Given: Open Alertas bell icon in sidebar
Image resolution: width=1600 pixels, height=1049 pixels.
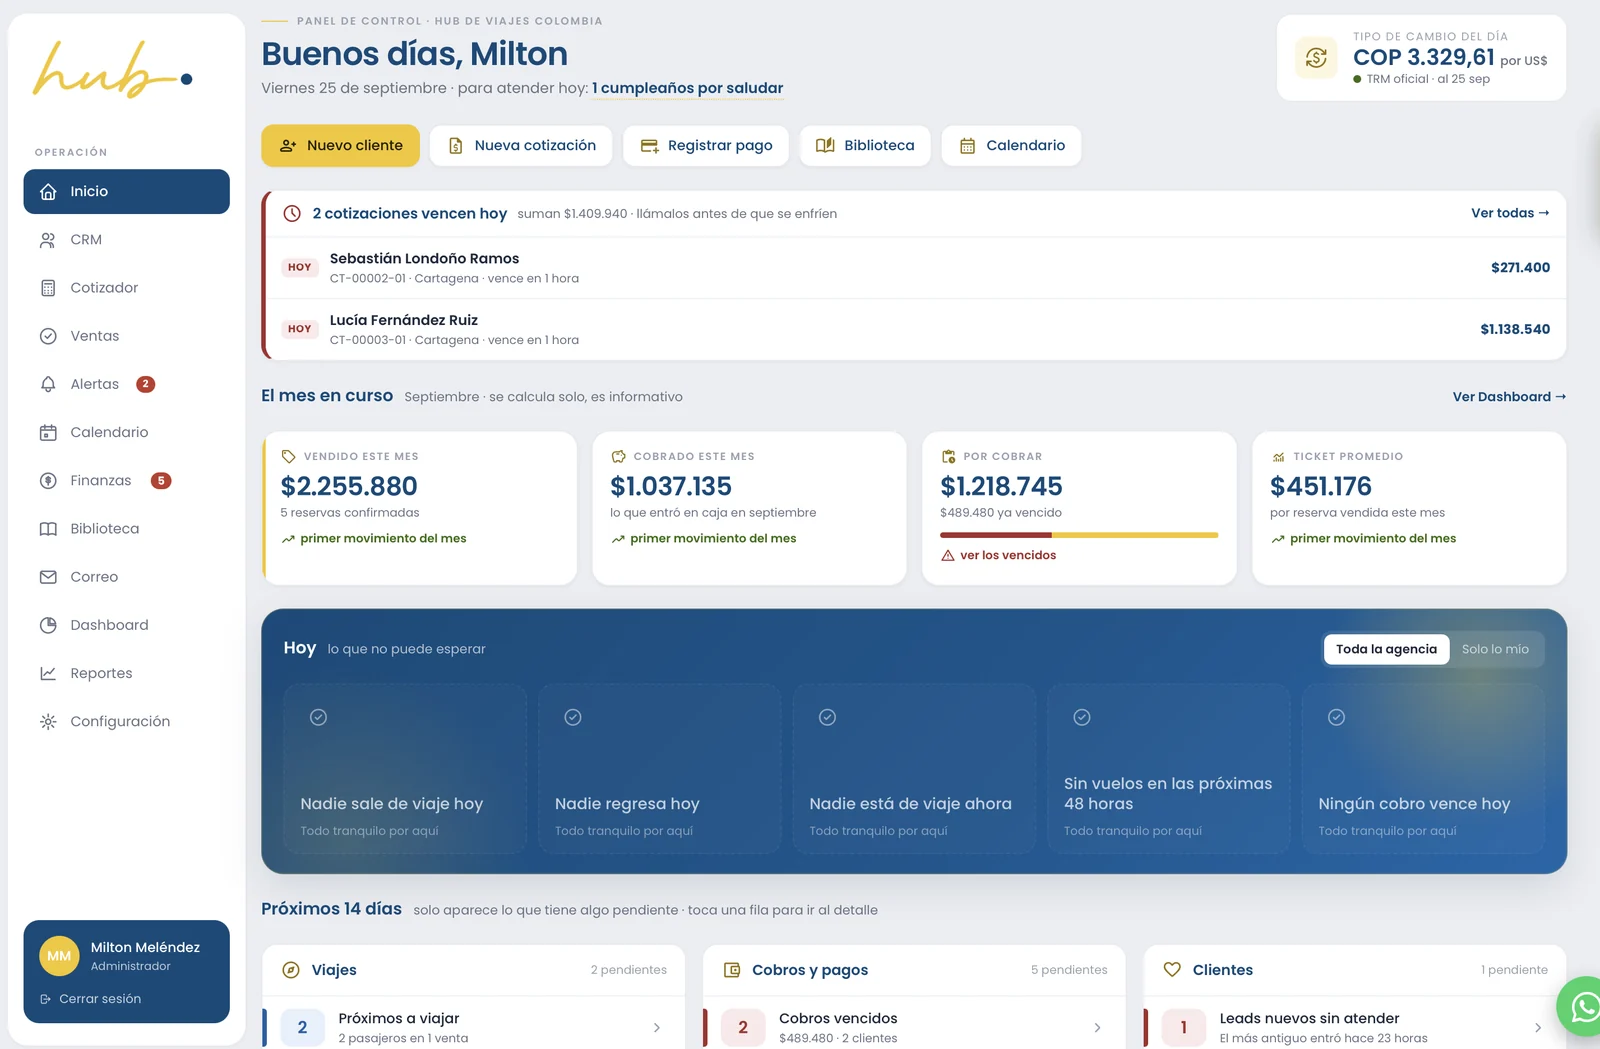Looking at the screenshot, I should click(48, 384).
